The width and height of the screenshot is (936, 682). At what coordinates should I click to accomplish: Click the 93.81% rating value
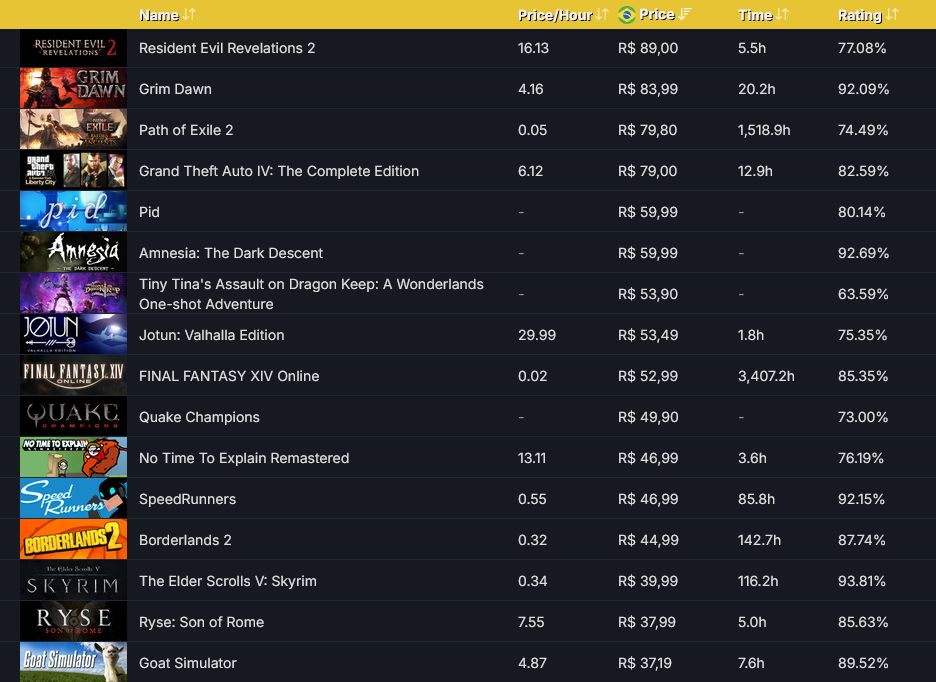tap(862, 581)
